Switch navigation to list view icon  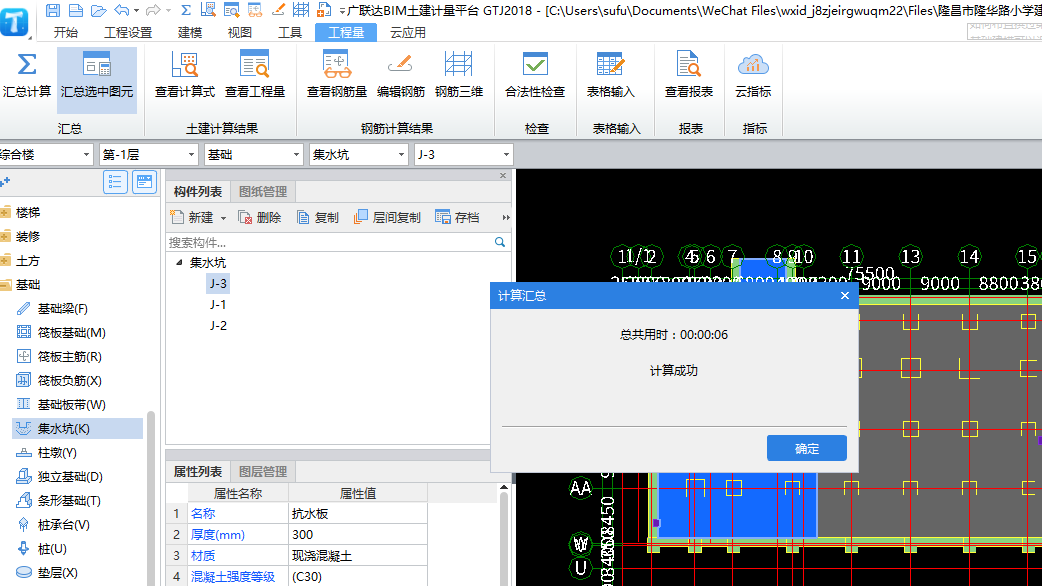[115, 181]
